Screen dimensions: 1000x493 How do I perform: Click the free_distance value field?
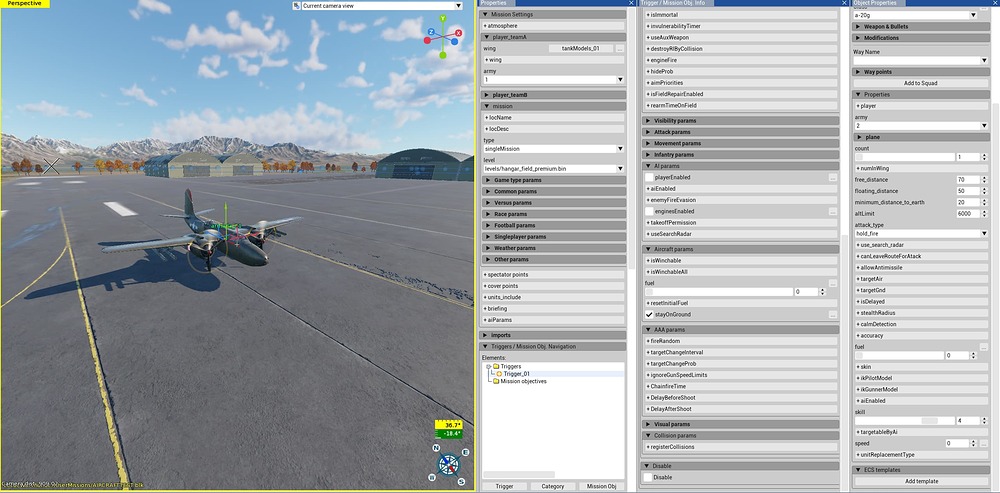tap(965, 180)
